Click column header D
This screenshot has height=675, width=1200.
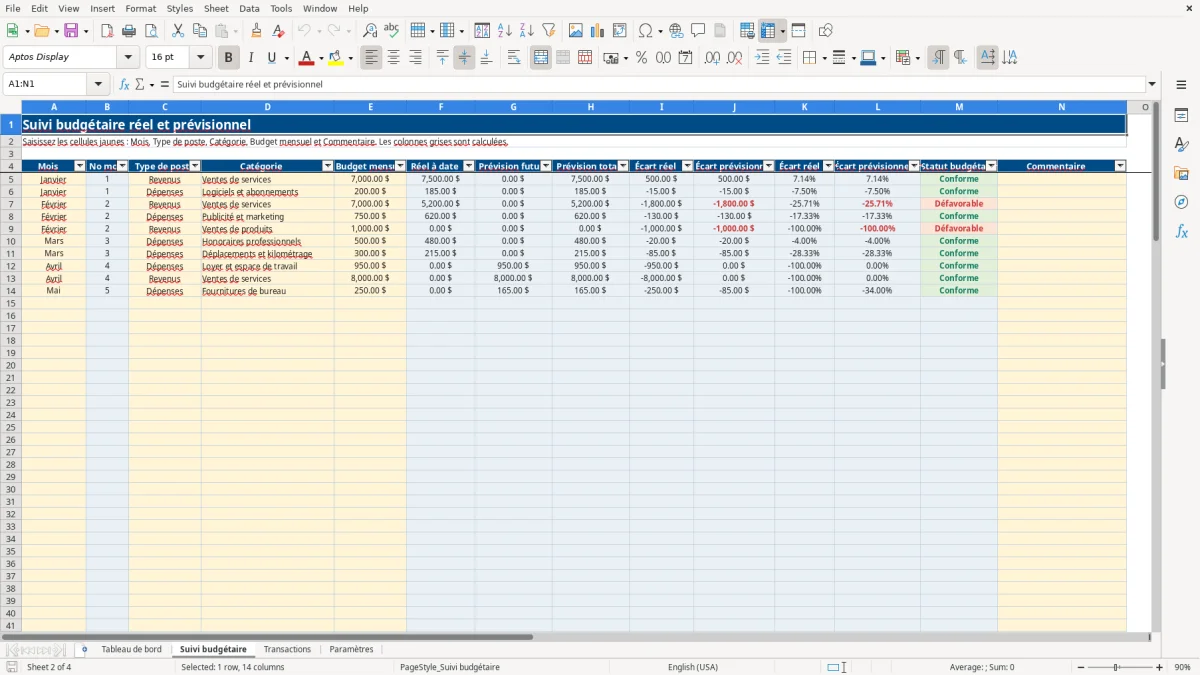tap(267, 107)
